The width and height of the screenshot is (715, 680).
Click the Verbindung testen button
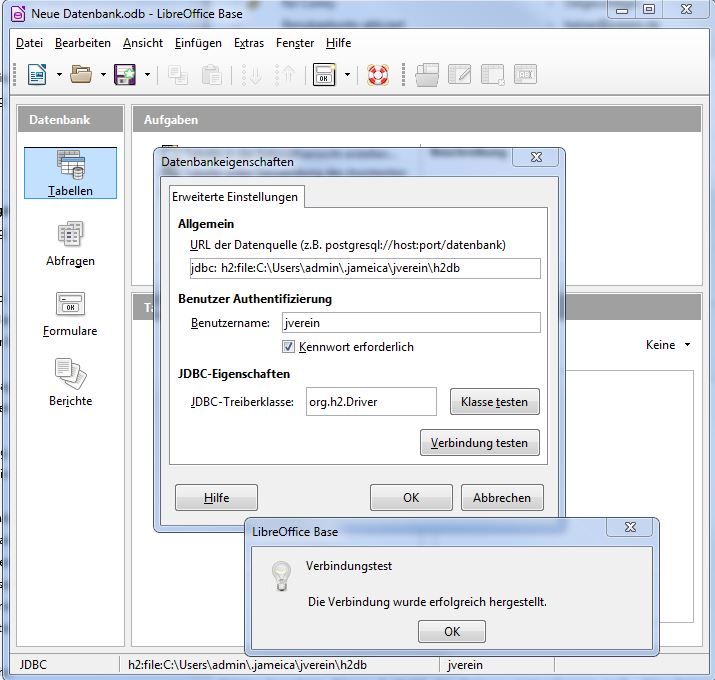pyautogui.click(x=480, y=442)
